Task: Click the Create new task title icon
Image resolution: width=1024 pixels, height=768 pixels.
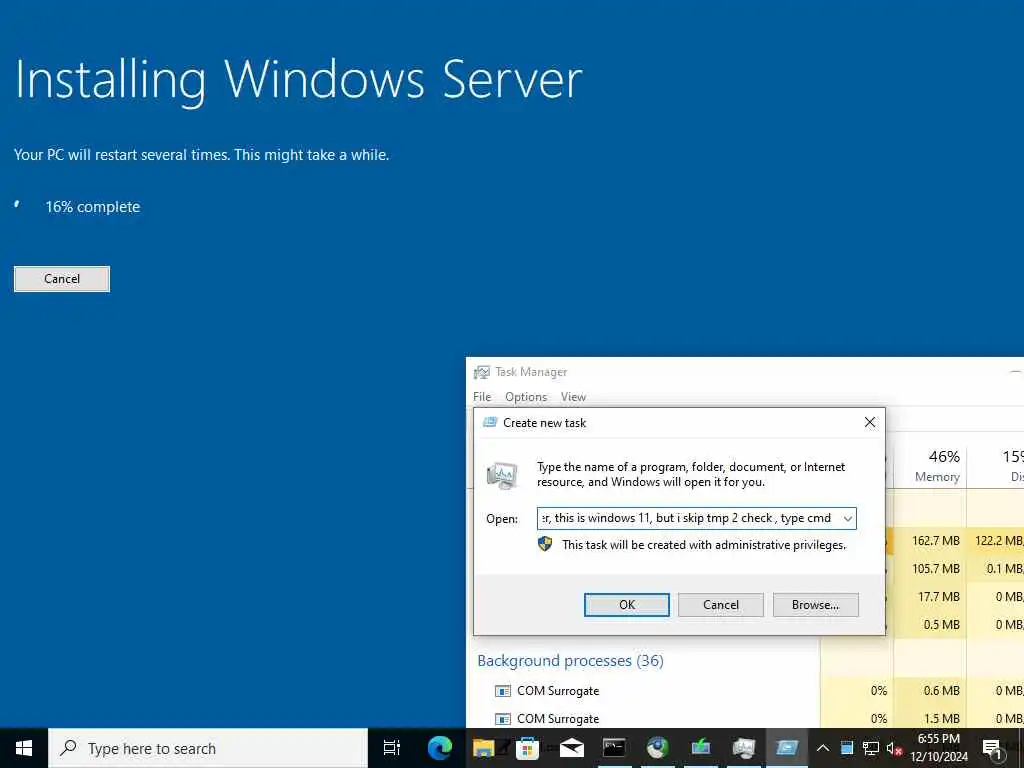Action: [x=490, y=423]
